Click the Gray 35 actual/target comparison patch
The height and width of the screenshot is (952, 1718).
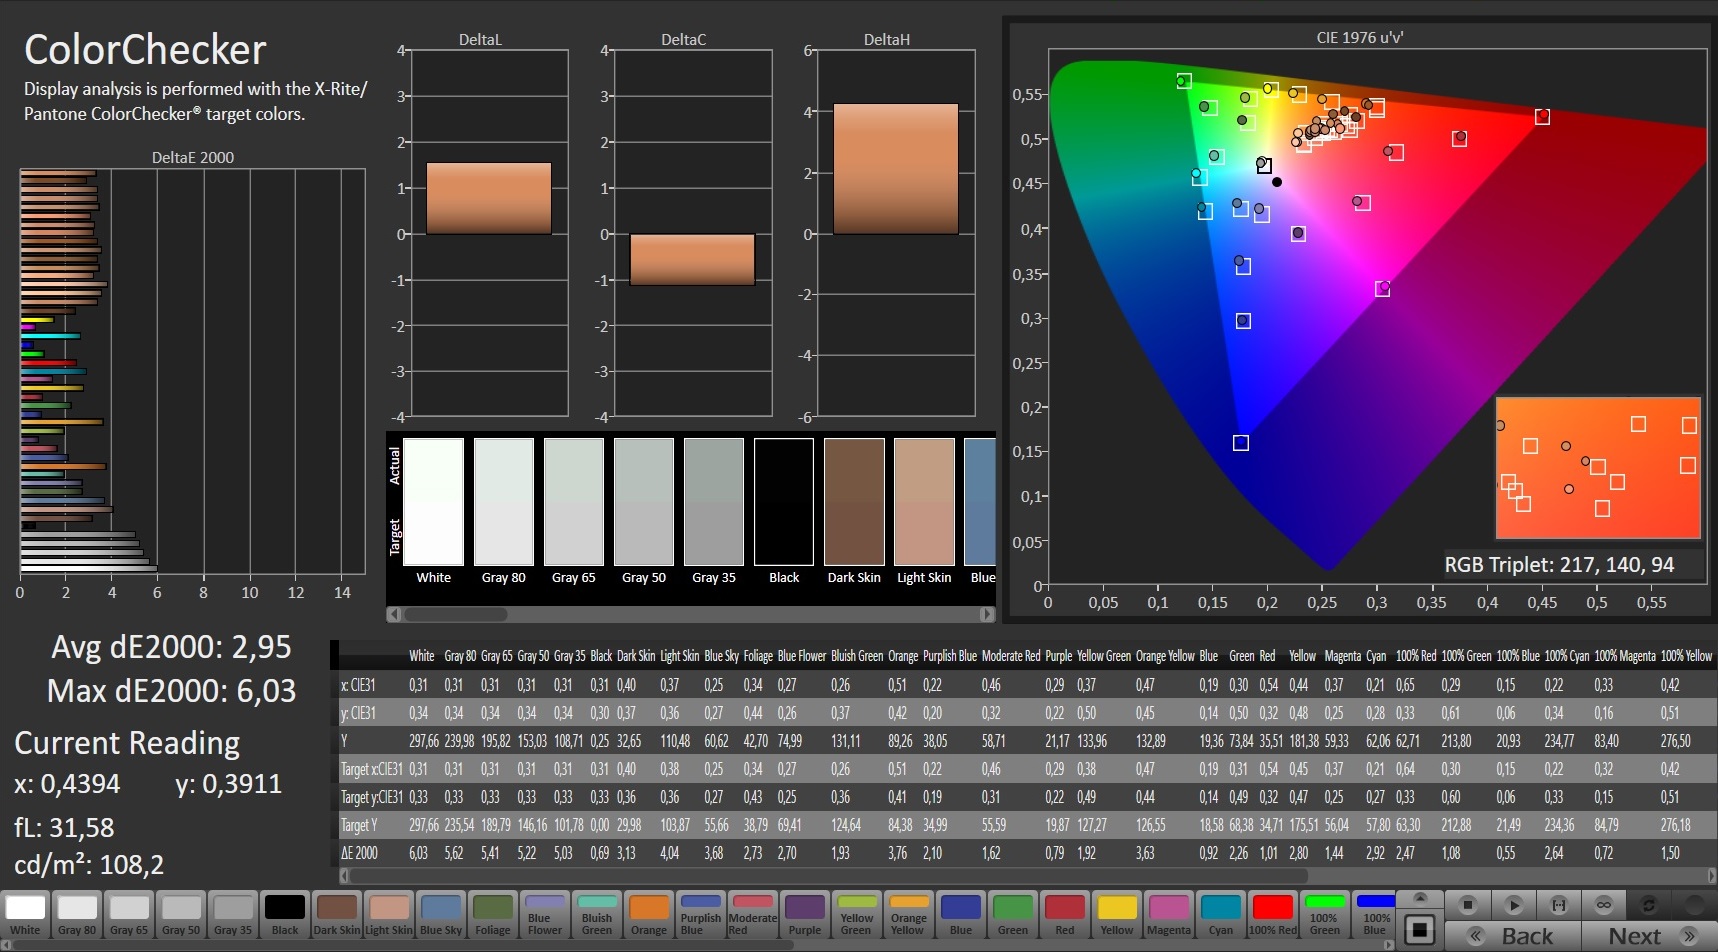click(x=714, y=502)
